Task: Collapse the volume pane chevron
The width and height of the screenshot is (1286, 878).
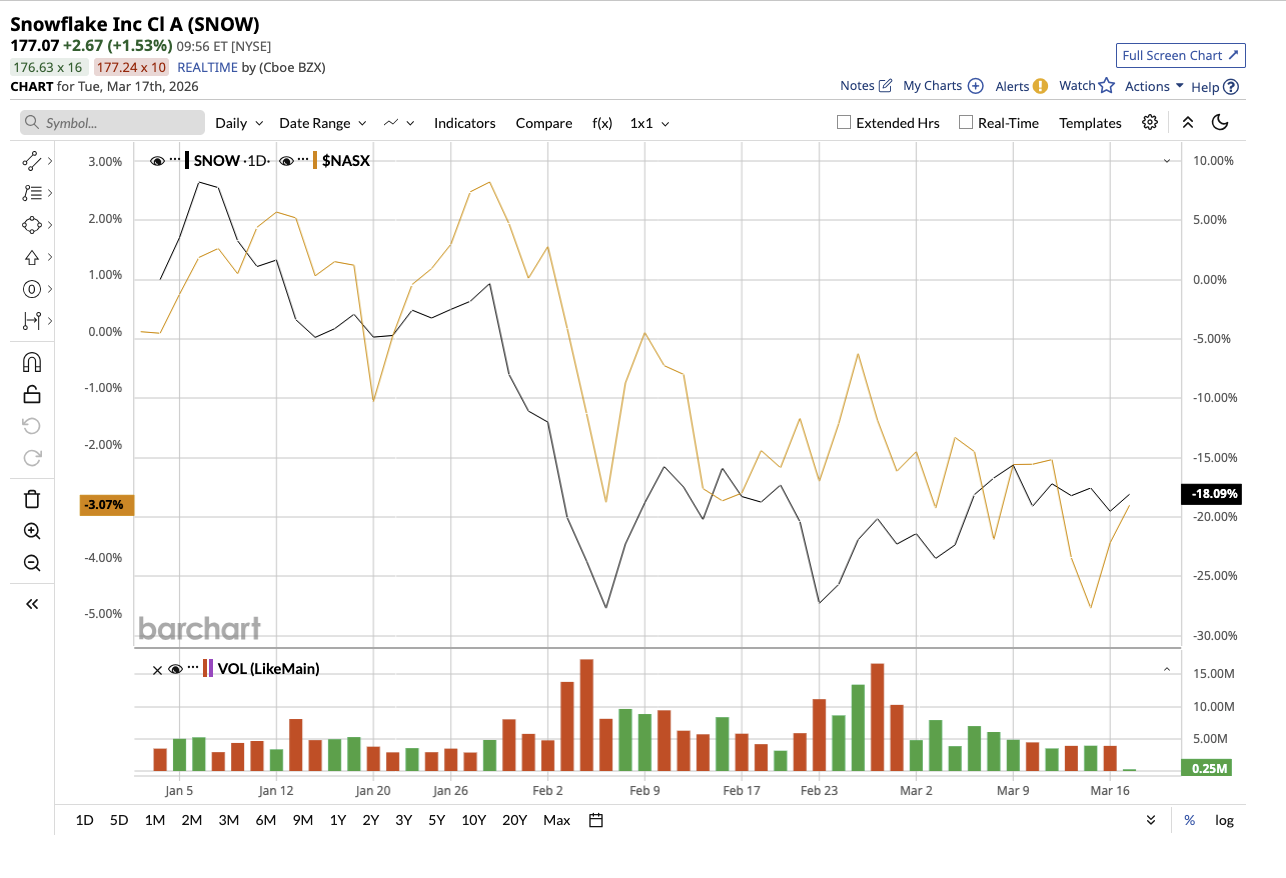Action: (1166, 669)
